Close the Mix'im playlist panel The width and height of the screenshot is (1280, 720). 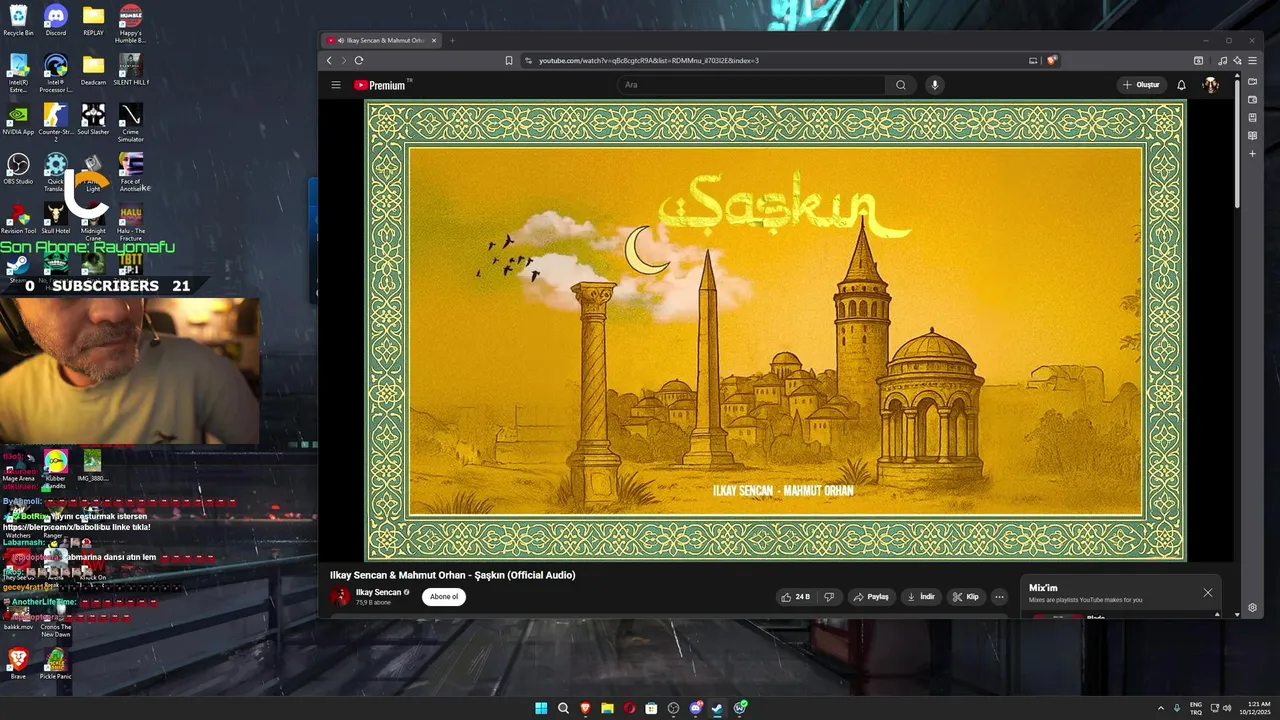pos(1207,592)
